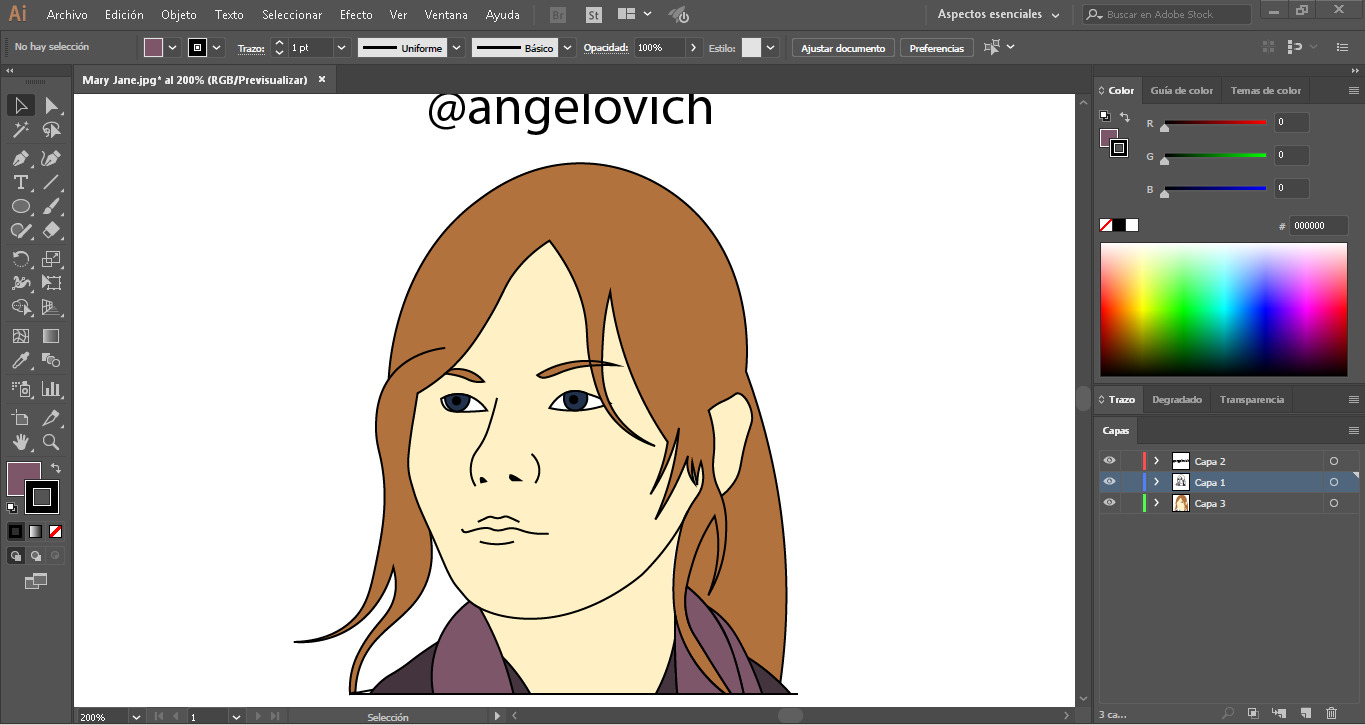The image size is (1365, 725).
Task: Activate solid Color mode in toolbox
Action: tap(15, 531)
